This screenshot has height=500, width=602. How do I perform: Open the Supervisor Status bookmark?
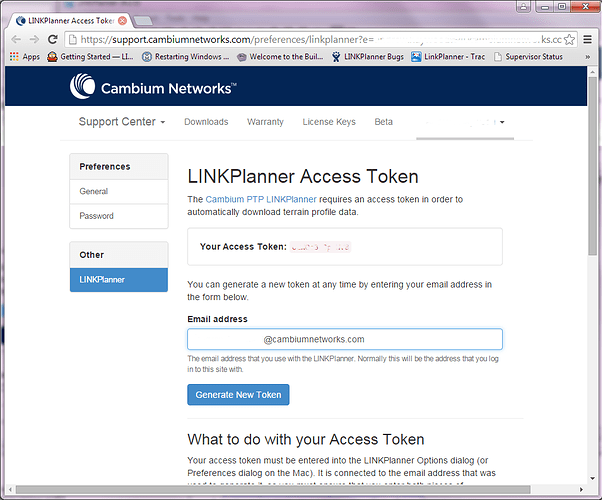[x=528, y=57]
